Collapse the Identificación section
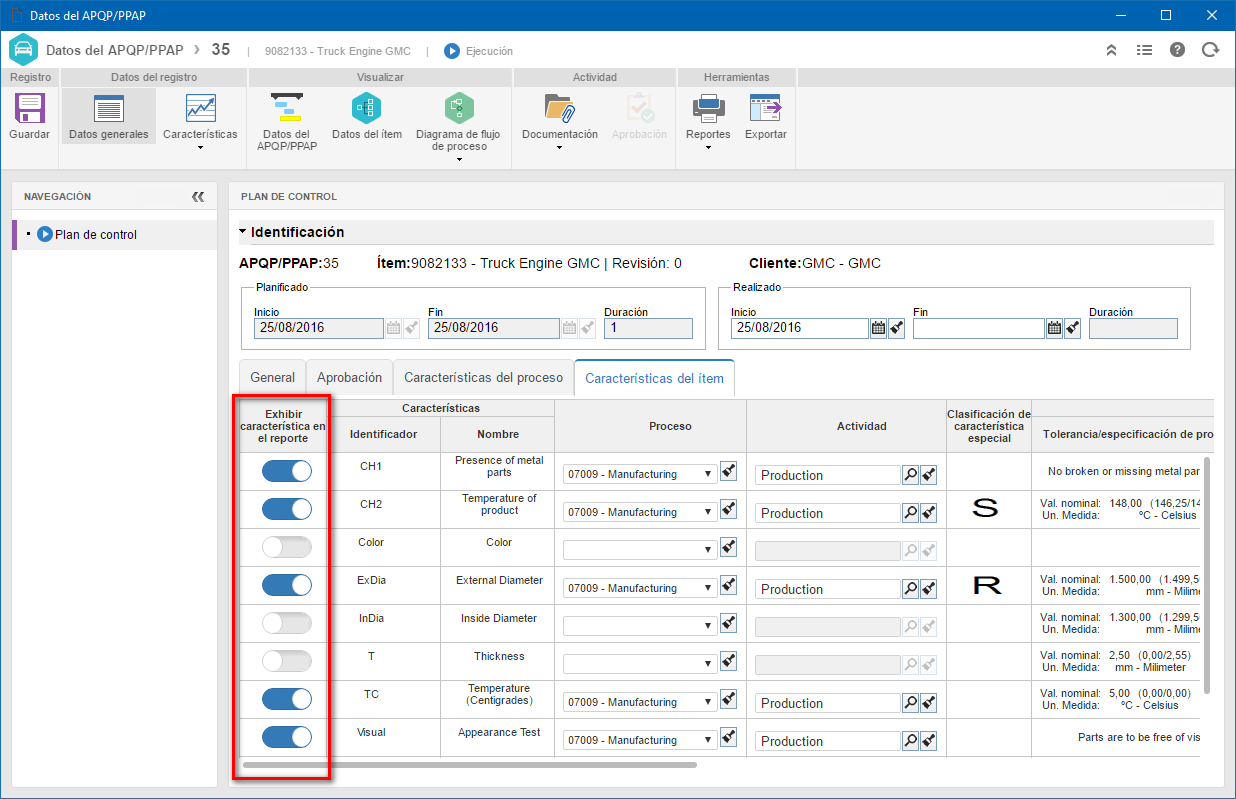1236x799 pixels. pos(244,232)
